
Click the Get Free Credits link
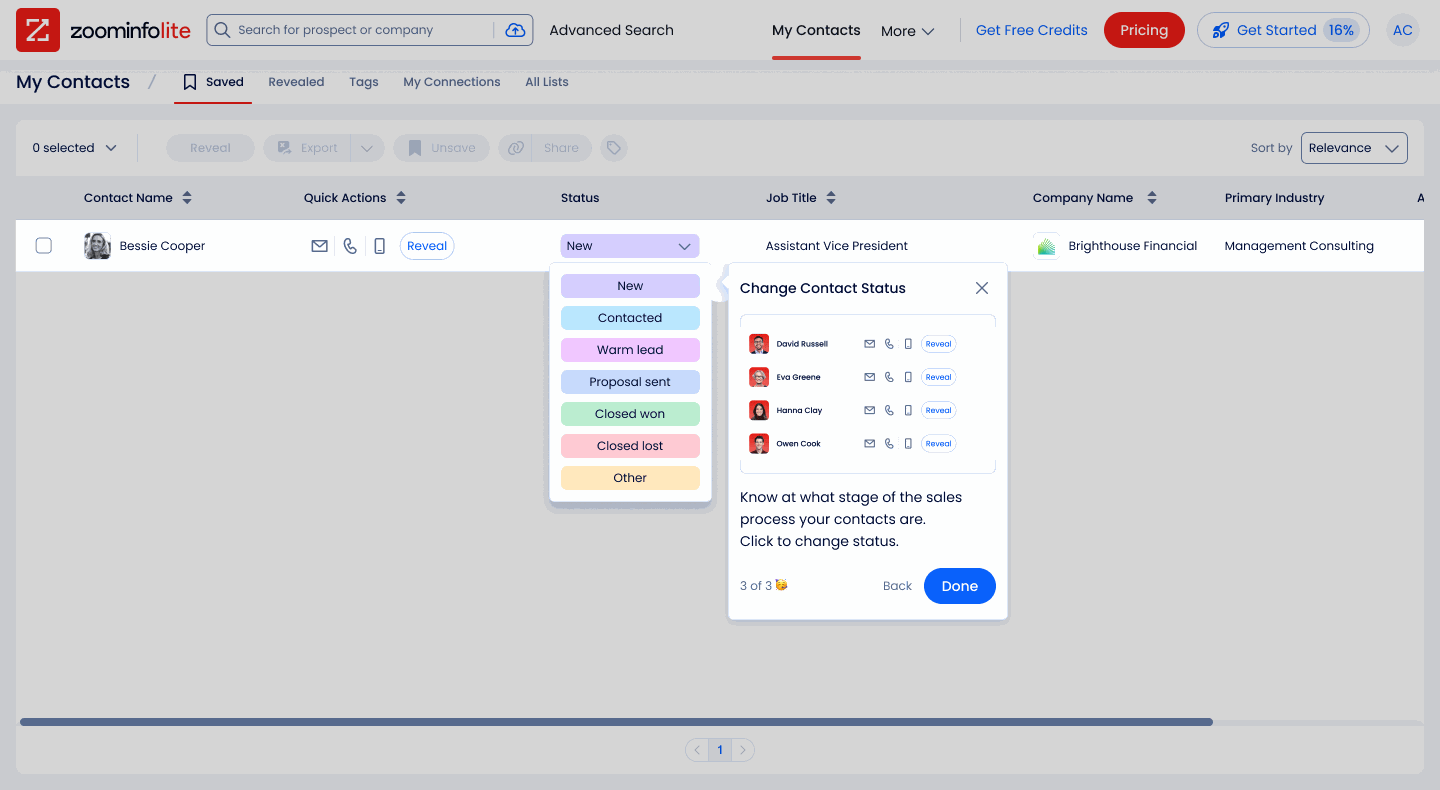click(1032, 30)
